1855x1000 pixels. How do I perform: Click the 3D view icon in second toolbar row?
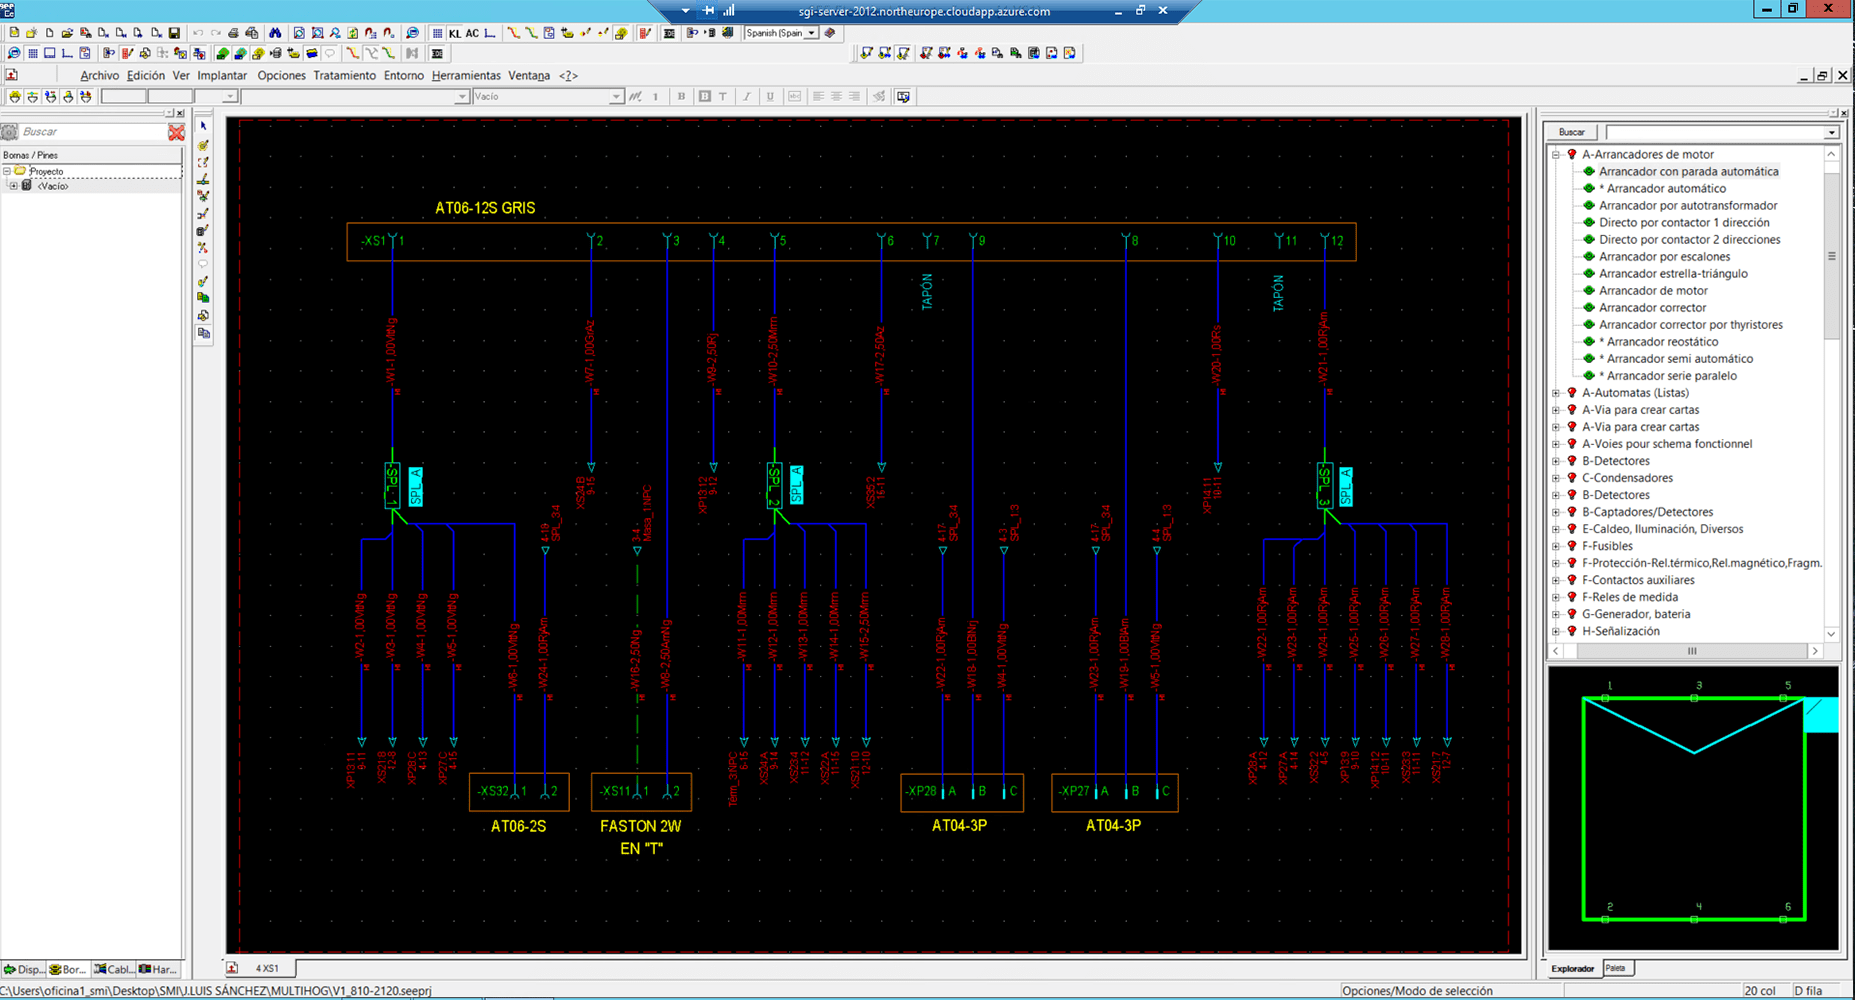[x=437, y=53]
